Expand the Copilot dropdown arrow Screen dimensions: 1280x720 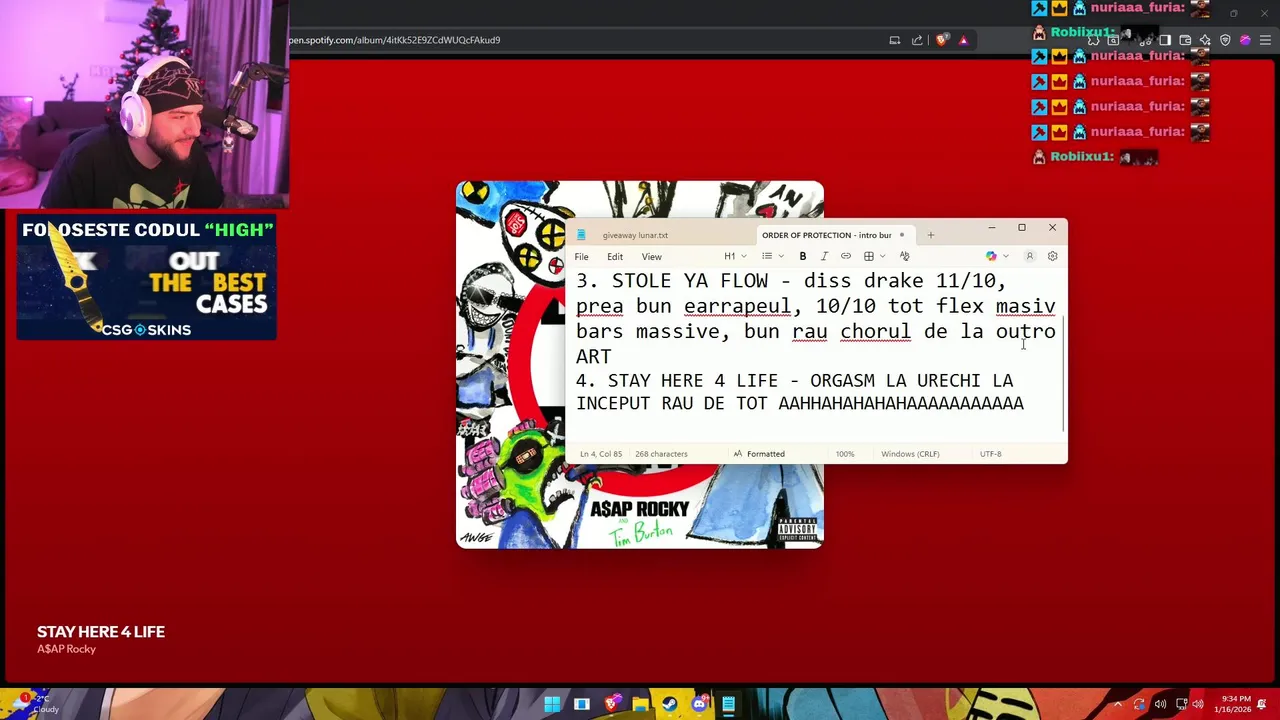pos(1005,256)
